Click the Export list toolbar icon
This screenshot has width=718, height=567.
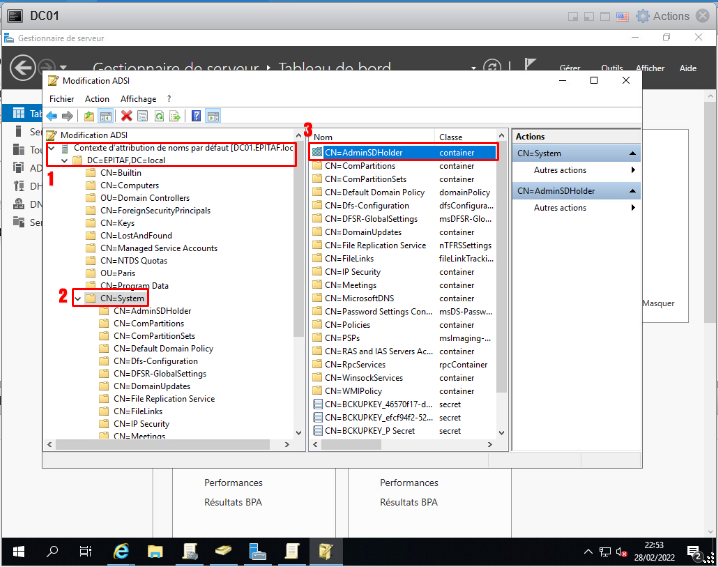pos(174,116)
